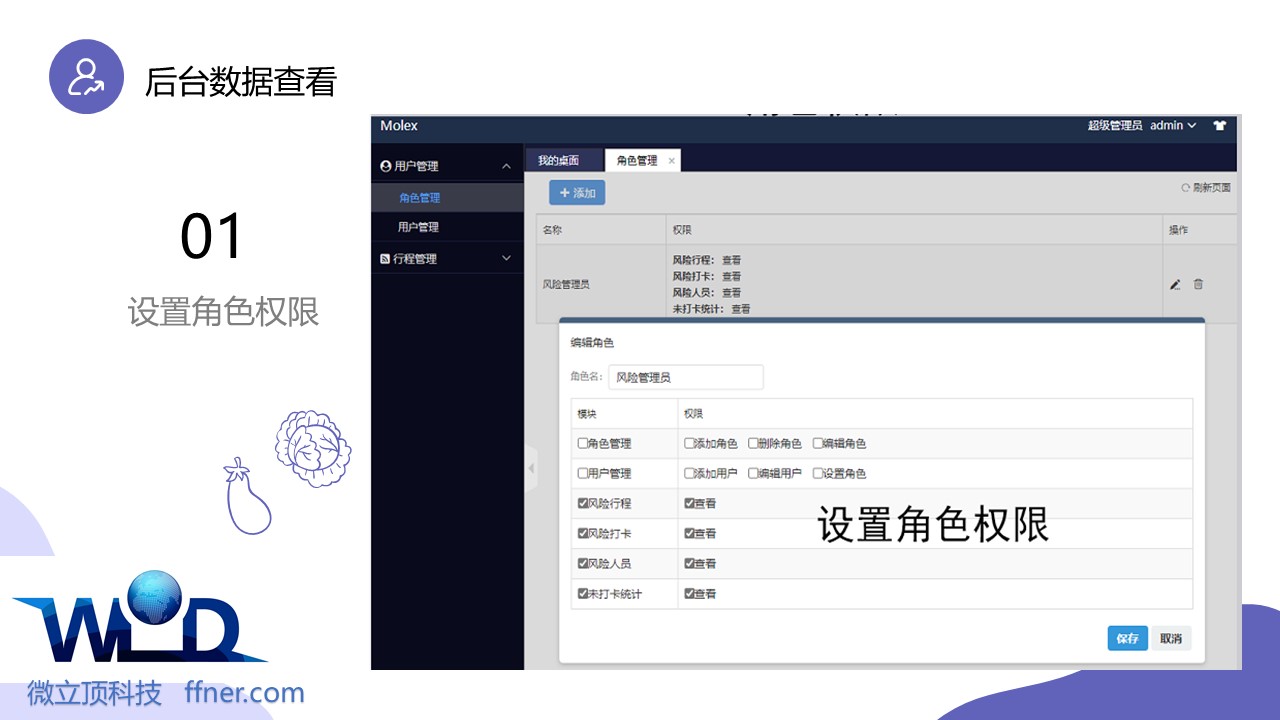Click the 角色名 input field

coord(685,378)
